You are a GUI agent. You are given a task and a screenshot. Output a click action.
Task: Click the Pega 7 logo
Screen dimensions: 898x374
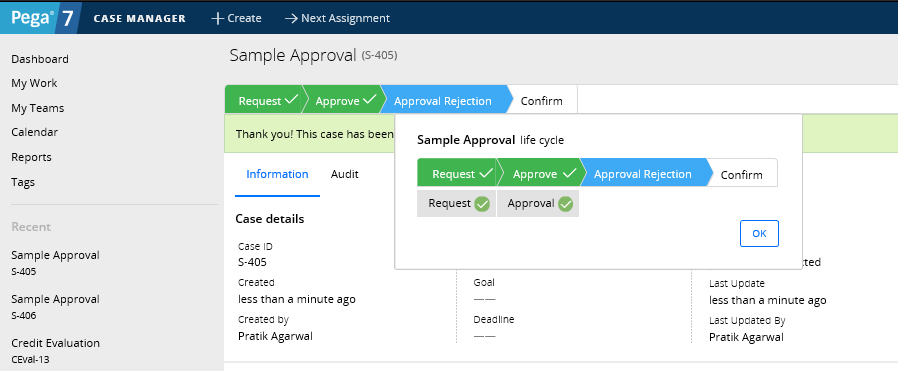click(x=41, y=18)
